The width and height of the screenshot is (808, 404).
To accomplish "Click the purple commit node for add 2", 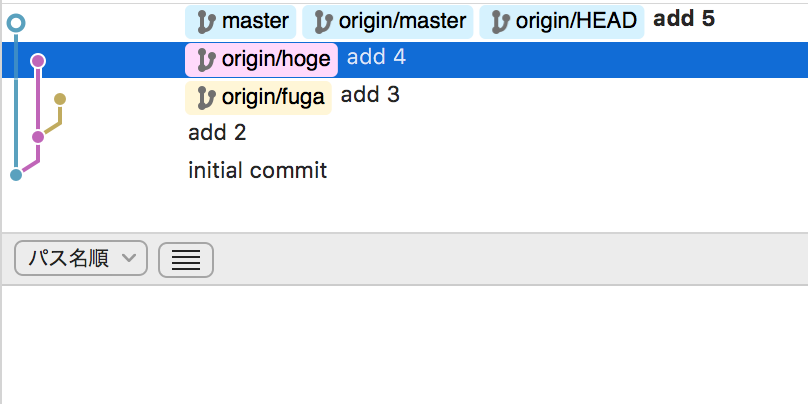I will tap(38, 137).
